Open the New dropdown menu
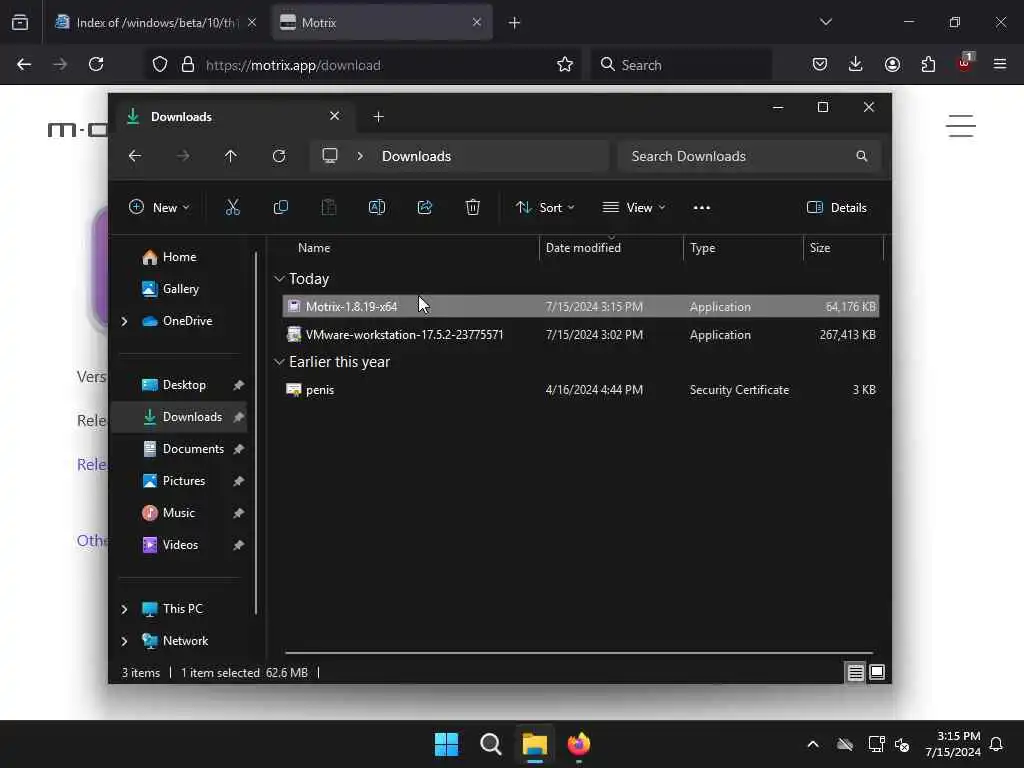 [x=159, y=208]
